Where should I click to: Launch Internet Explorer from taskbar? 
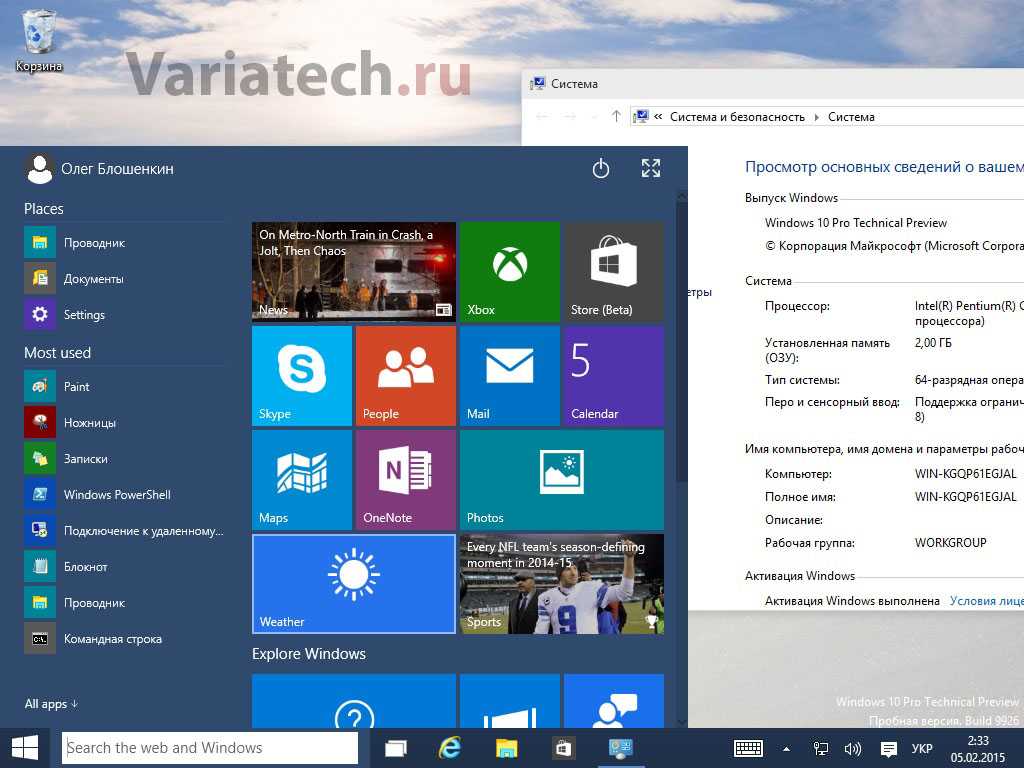(449, 748)
